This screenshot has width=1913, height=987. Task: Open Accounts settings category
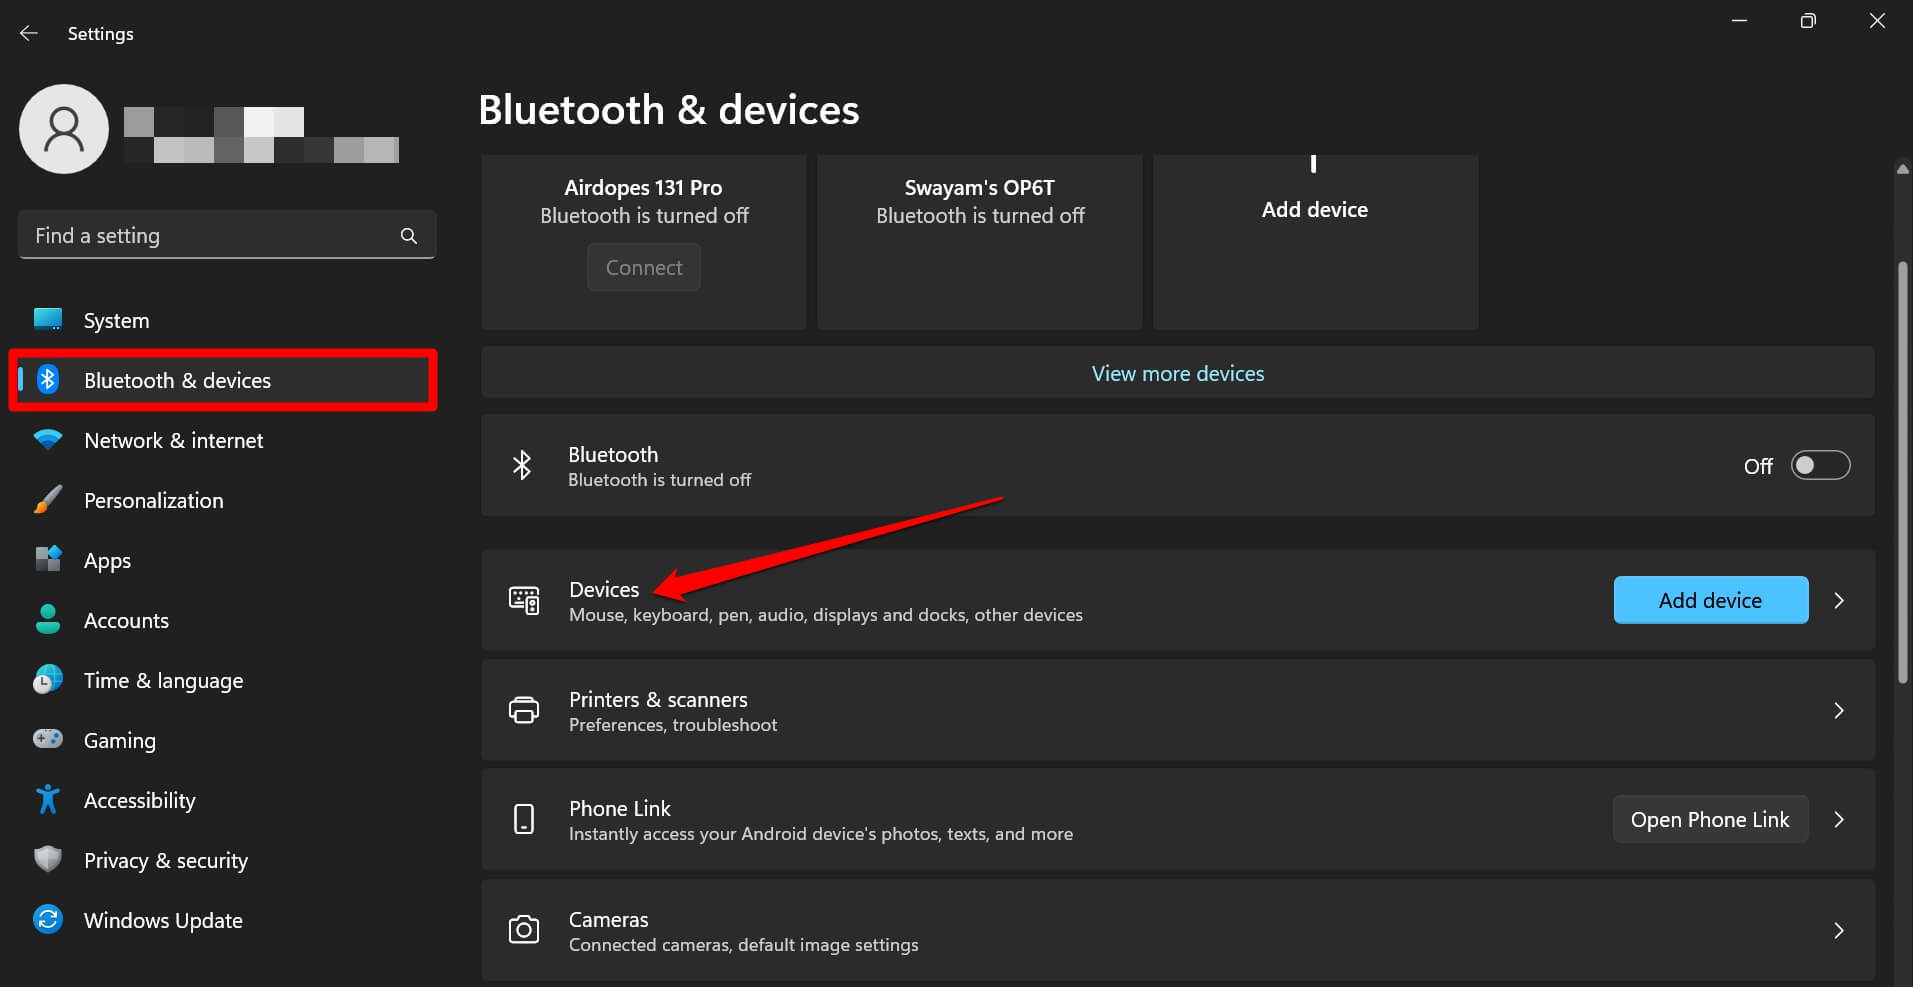[226, 620]
